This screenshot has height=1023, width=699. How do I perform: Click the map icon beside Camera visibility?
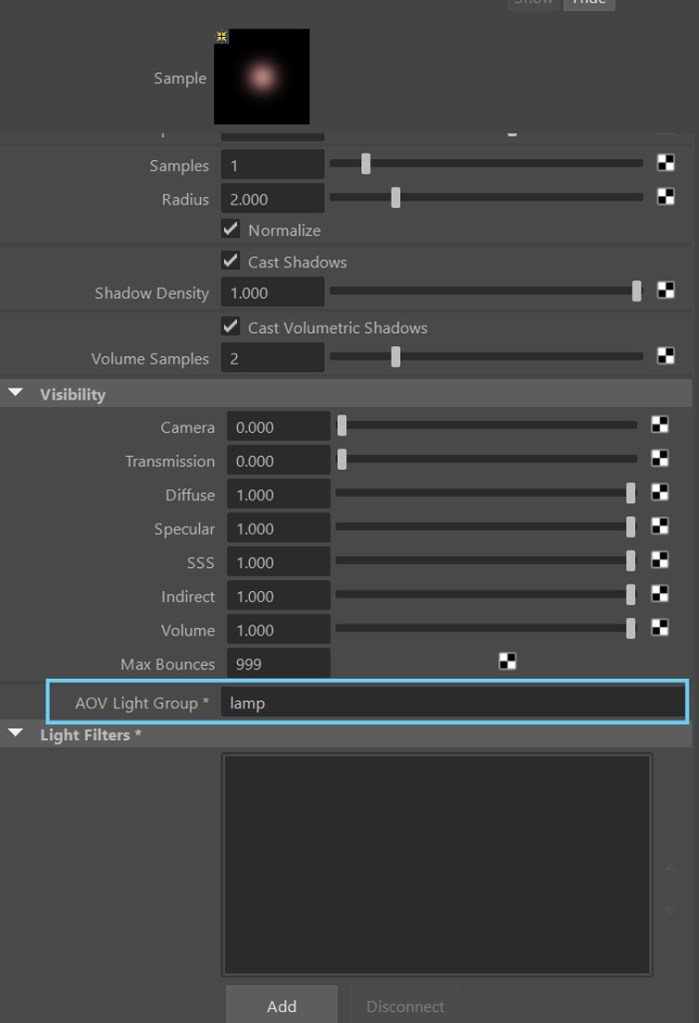(x=659, y=425)
